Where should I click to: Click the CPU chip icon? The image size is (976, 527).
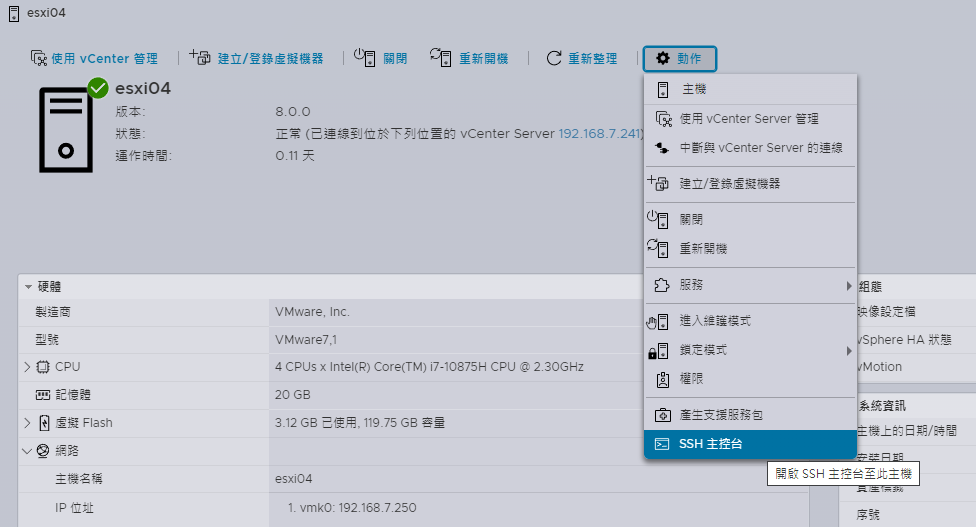pyautogui.click(x=43, y=367)
